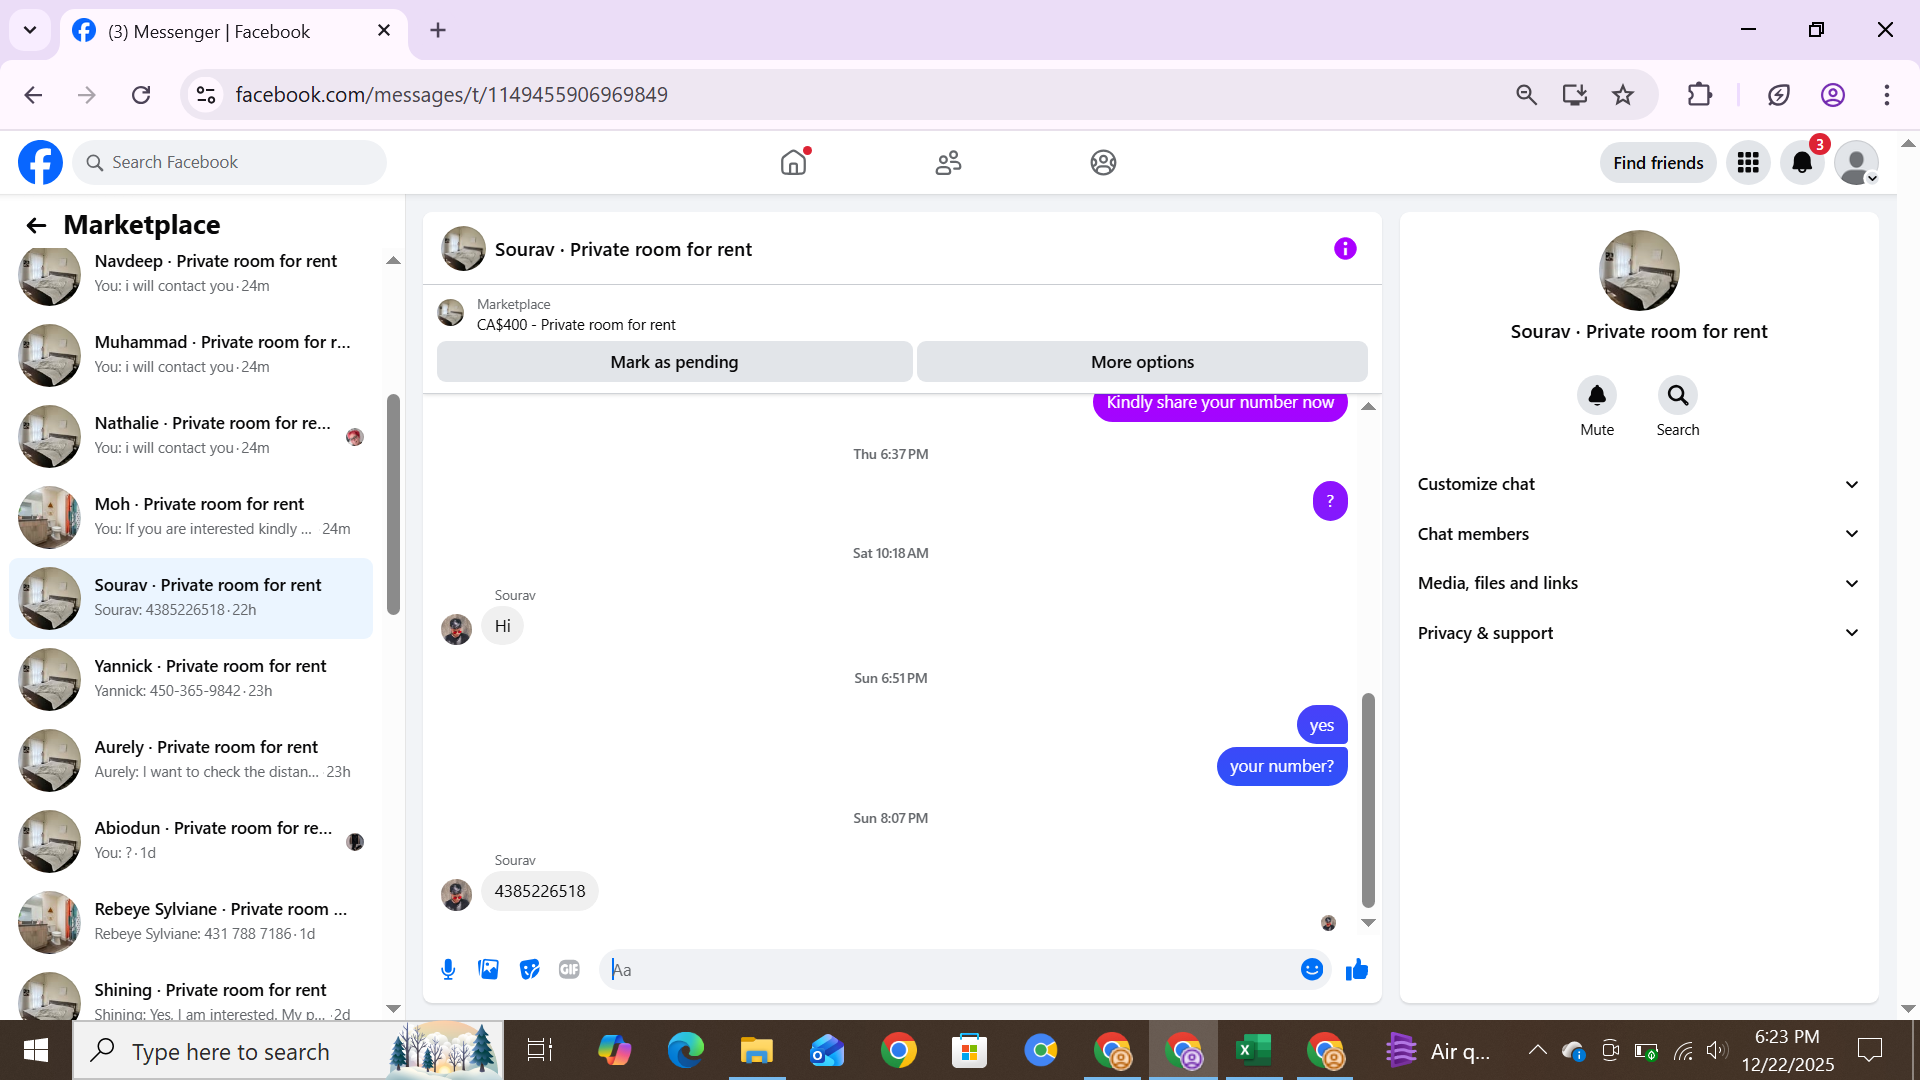Click the message input field
Image resolution: width=1920 pixels, height=1080 pixels.
click(950, 969)
